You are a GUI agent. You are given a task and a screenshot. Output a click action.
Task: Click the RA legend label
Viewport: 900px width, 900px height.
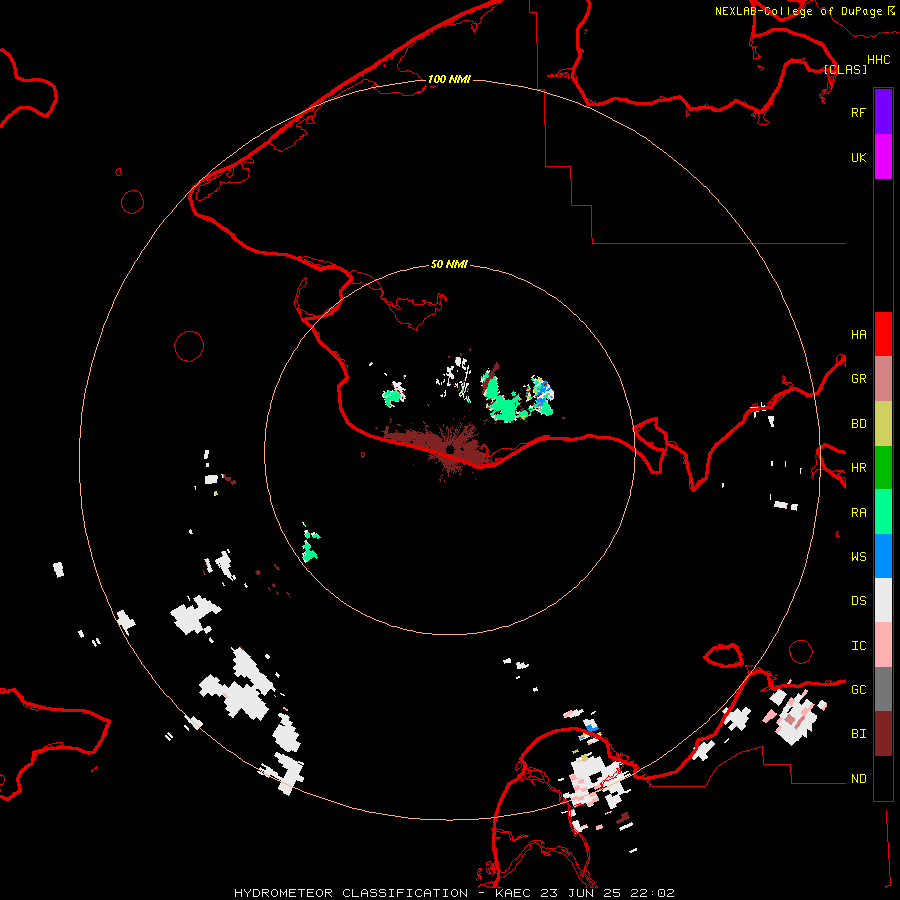tap(858, 513)
